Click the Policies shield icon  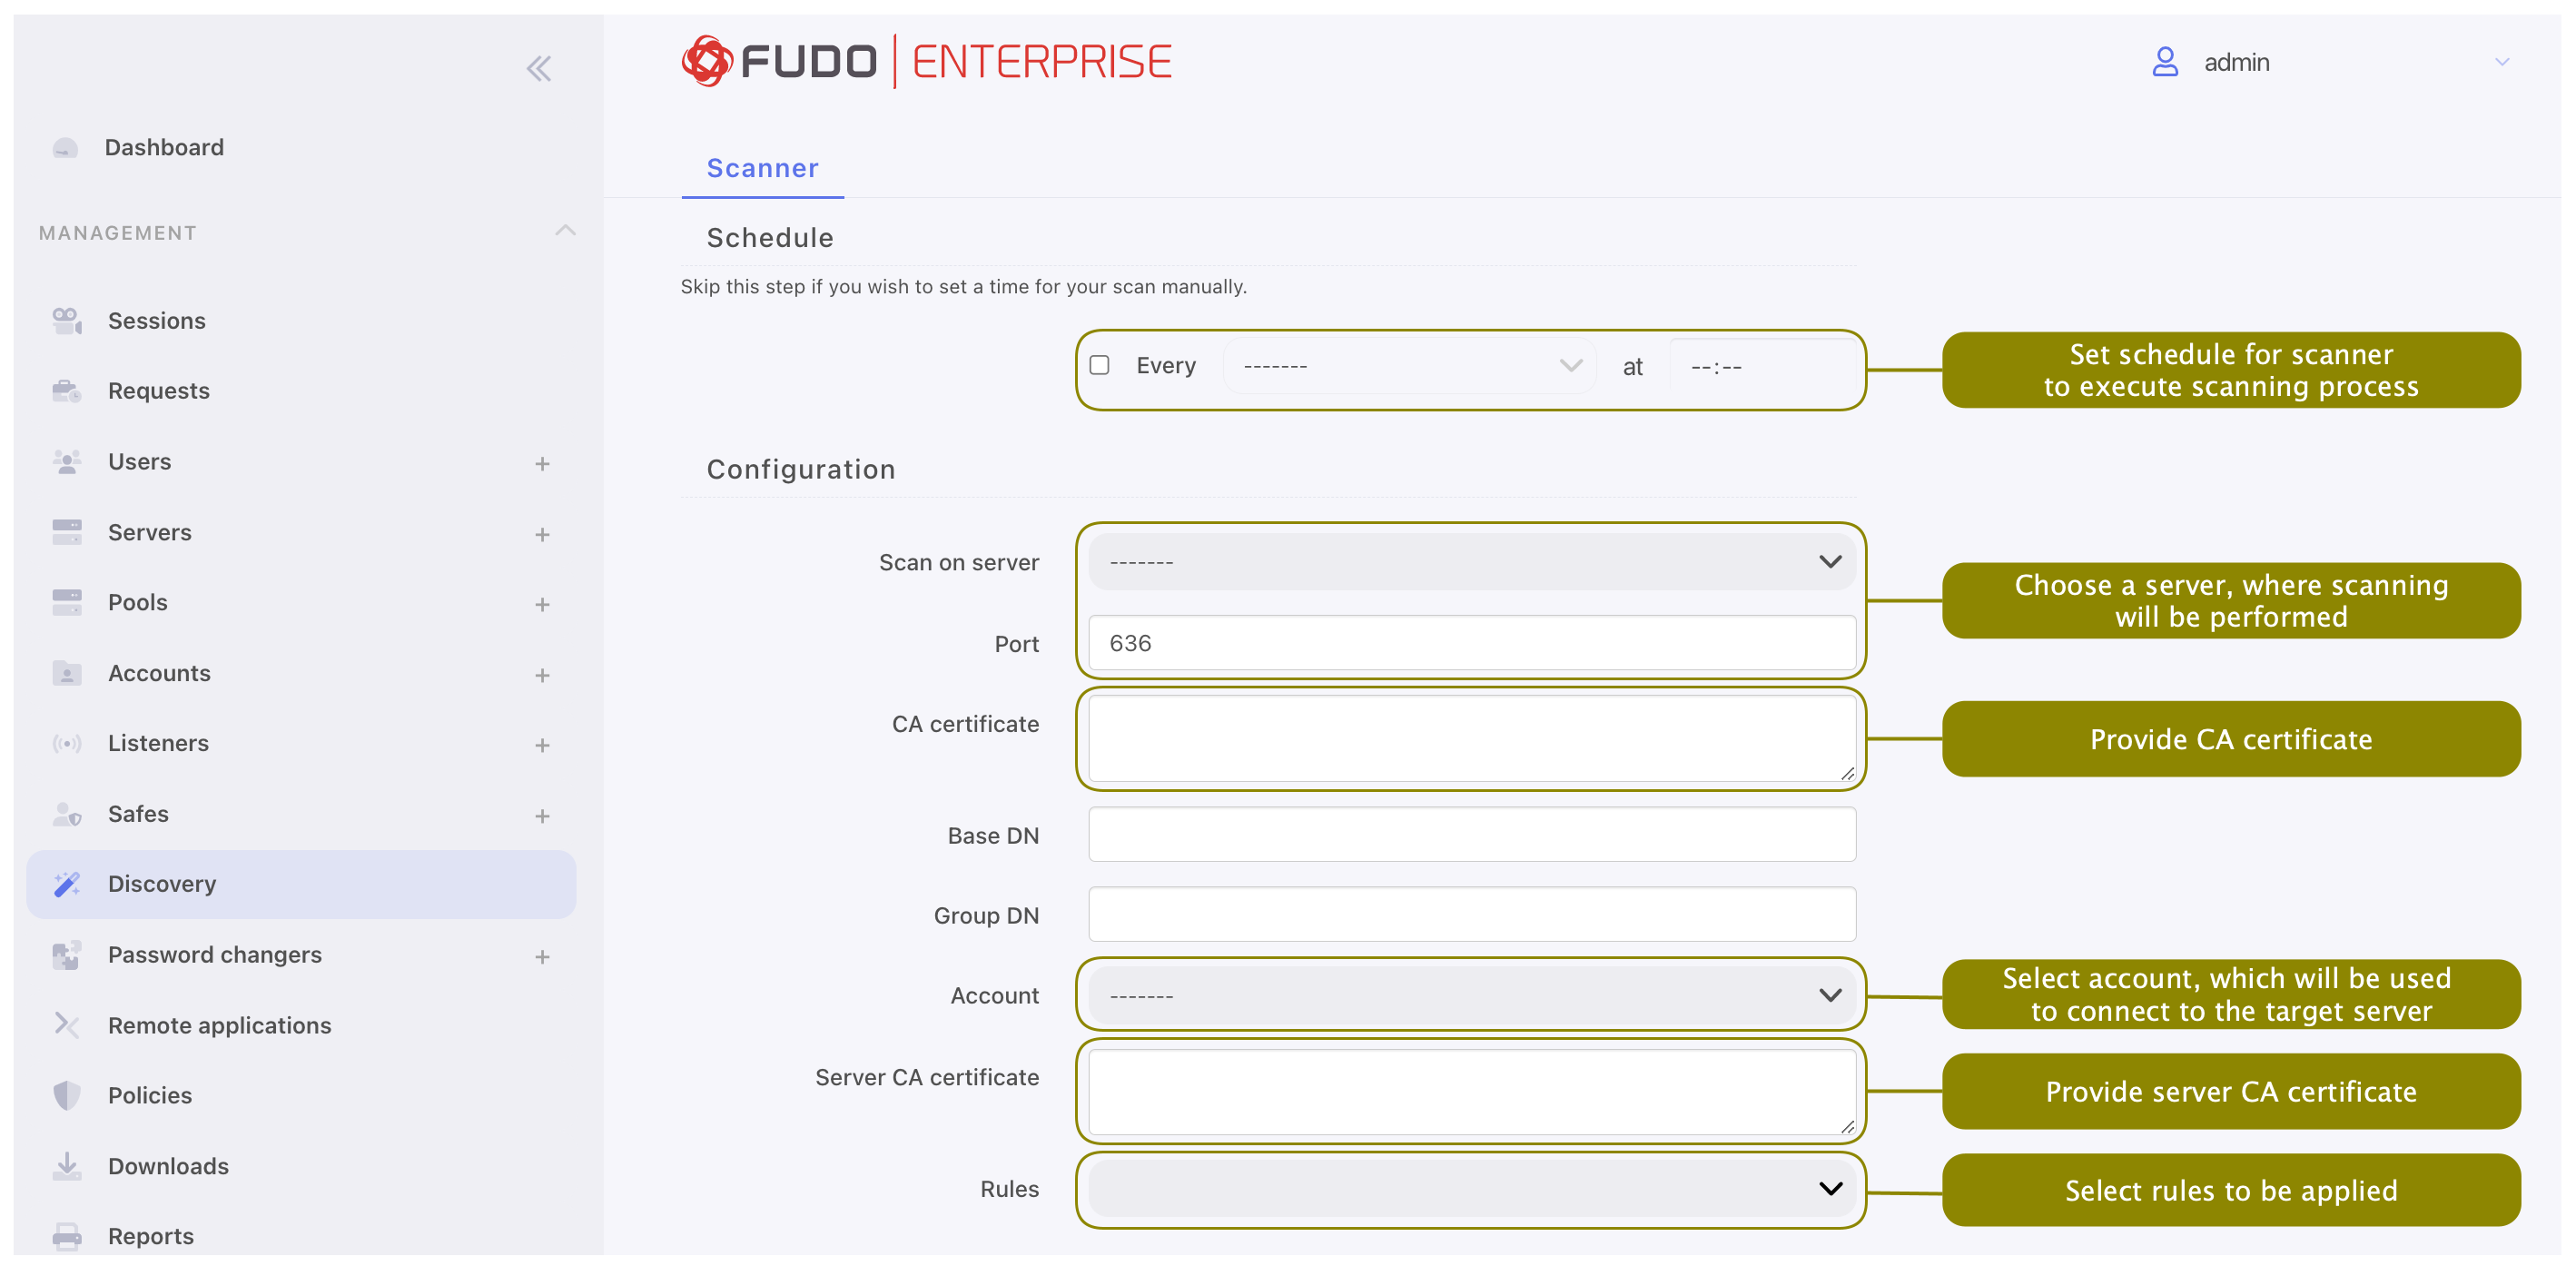67,1095
